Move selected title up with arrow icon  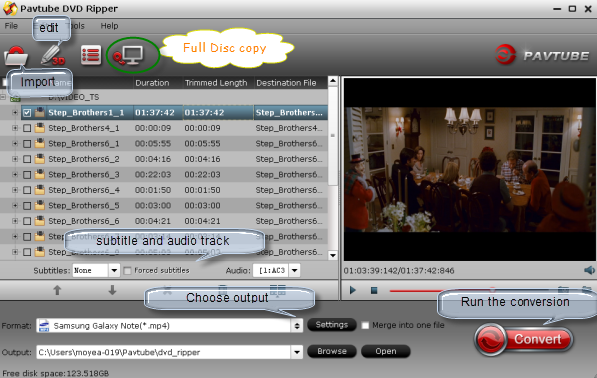click(x=57, y=290)
